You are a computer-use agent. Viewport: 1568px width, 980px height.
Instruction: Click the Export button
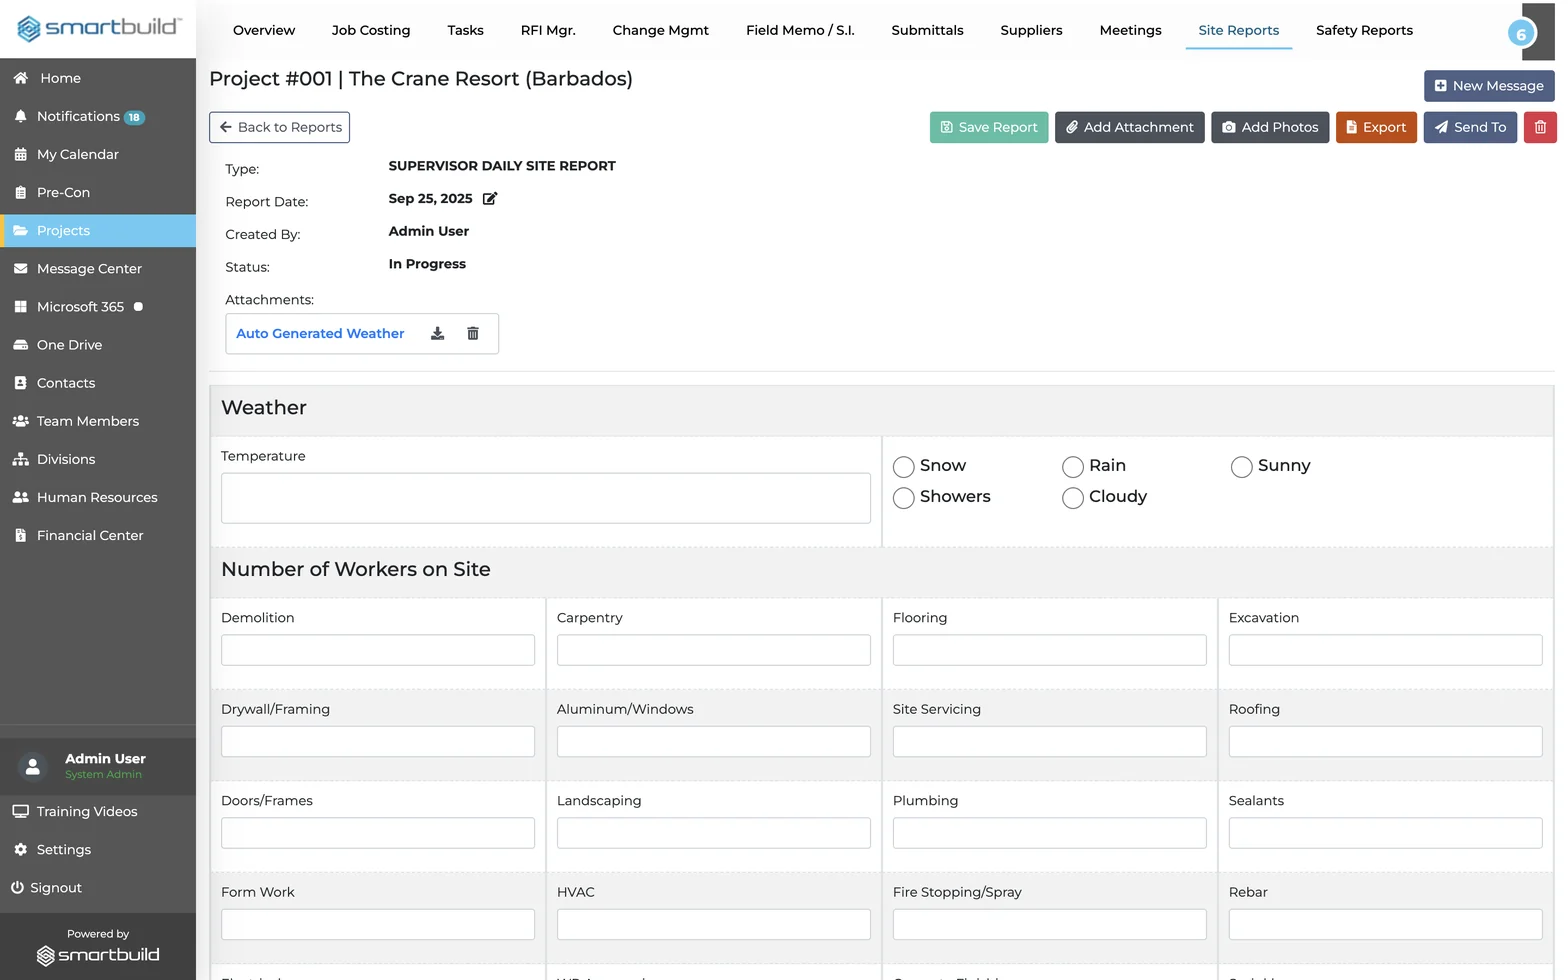pos(1376,127)
